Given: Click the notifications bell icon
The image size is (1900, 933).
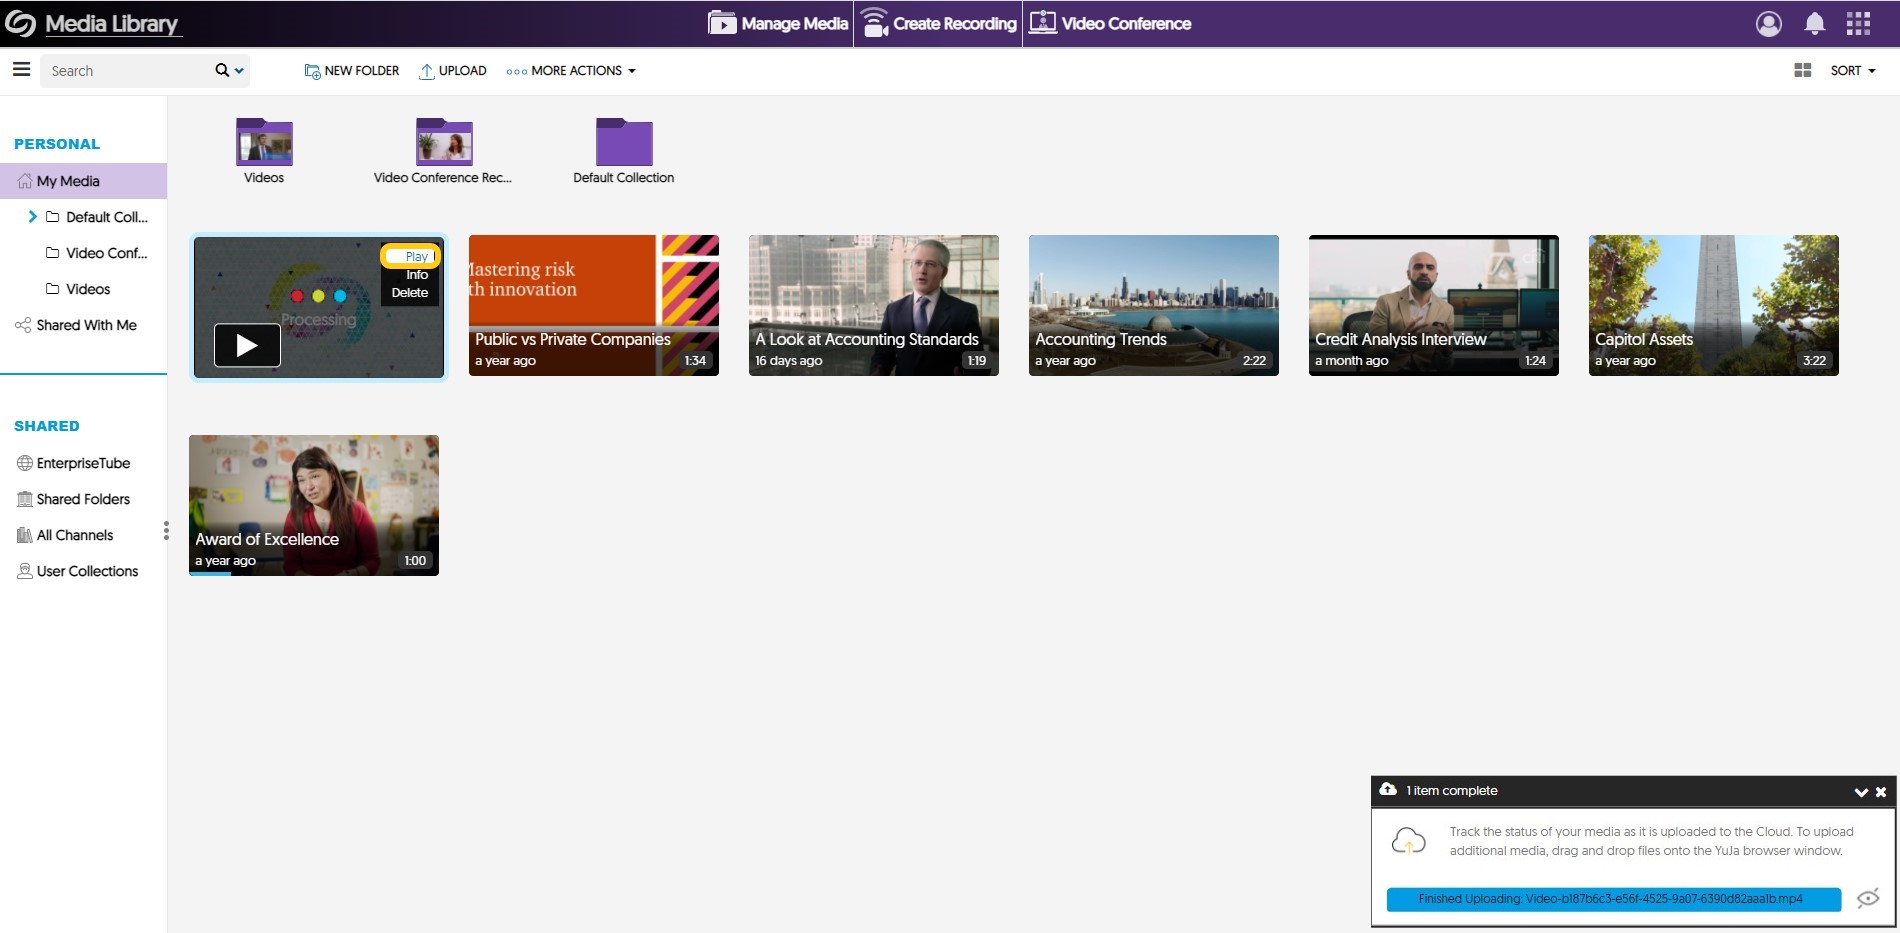Looking at the screenshot, I should 1814,23.
